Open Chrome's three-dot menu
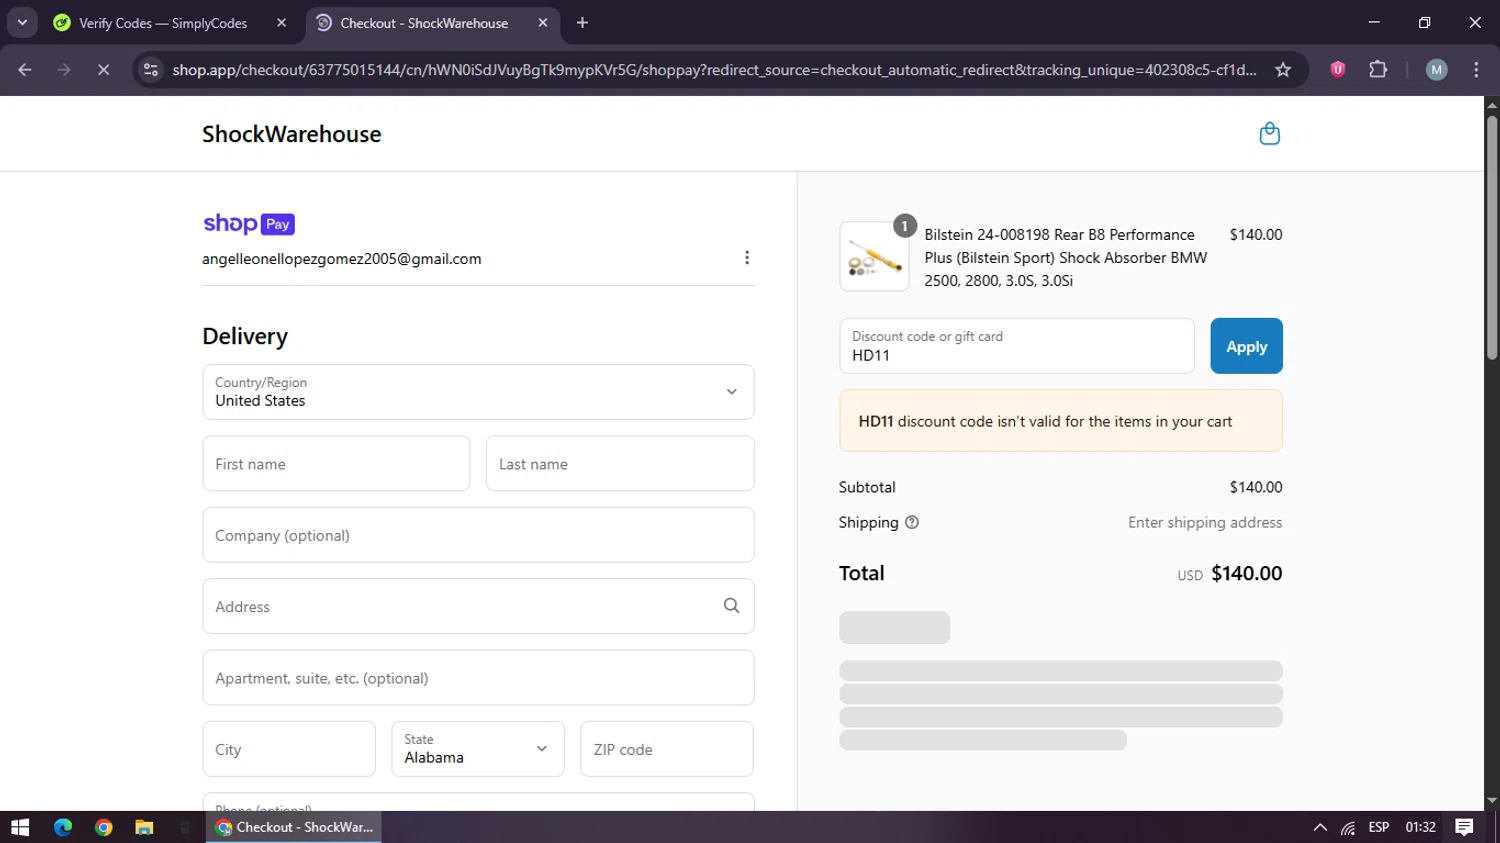Screen dimensions: 1500x843 tap(1476, 69)
